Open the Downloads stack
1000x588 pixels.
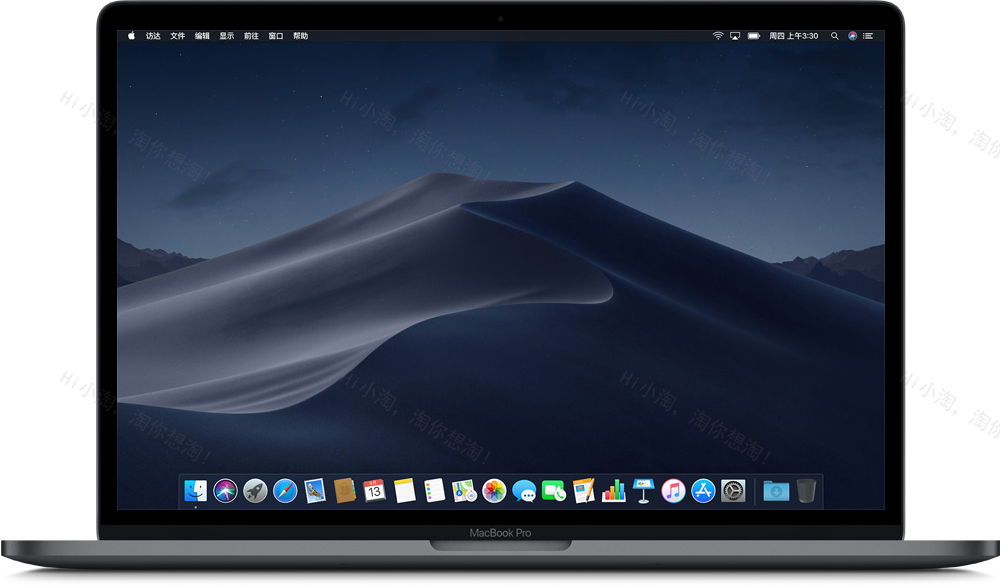[x=774, y=490]
